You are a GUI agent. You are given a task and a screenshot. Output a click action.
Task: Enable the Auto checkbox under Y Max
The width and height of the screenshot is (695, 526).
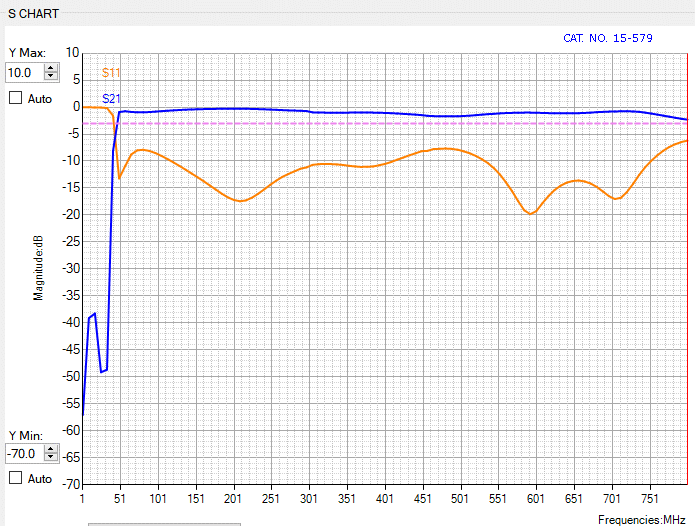click(x=15, y=98)
